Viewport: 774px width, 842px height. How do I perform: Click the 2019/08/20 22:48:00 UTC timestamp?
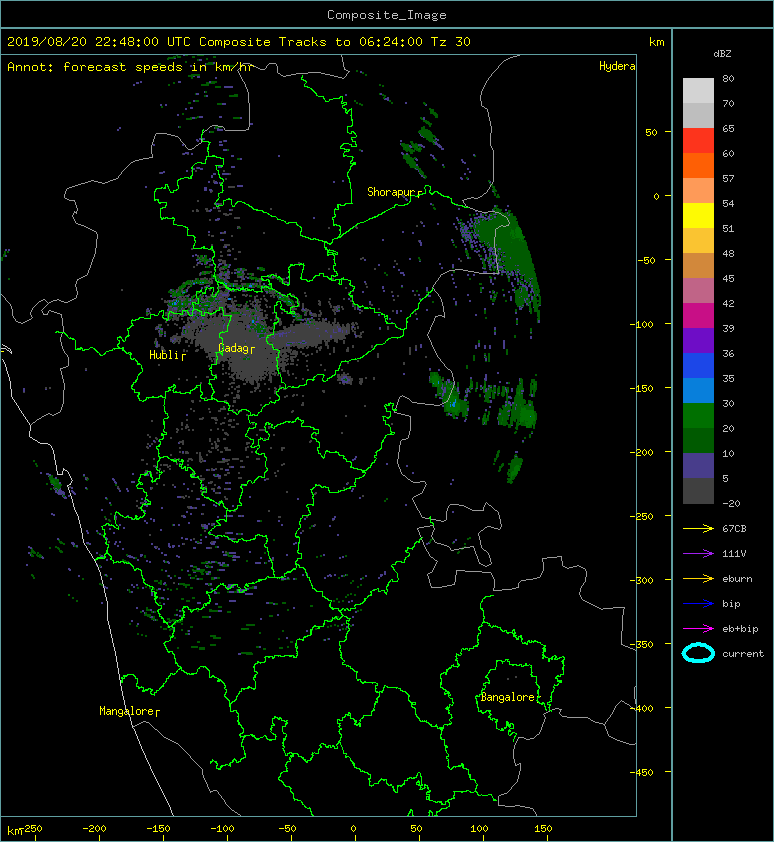pyautogui.click(x=99, y=42)
